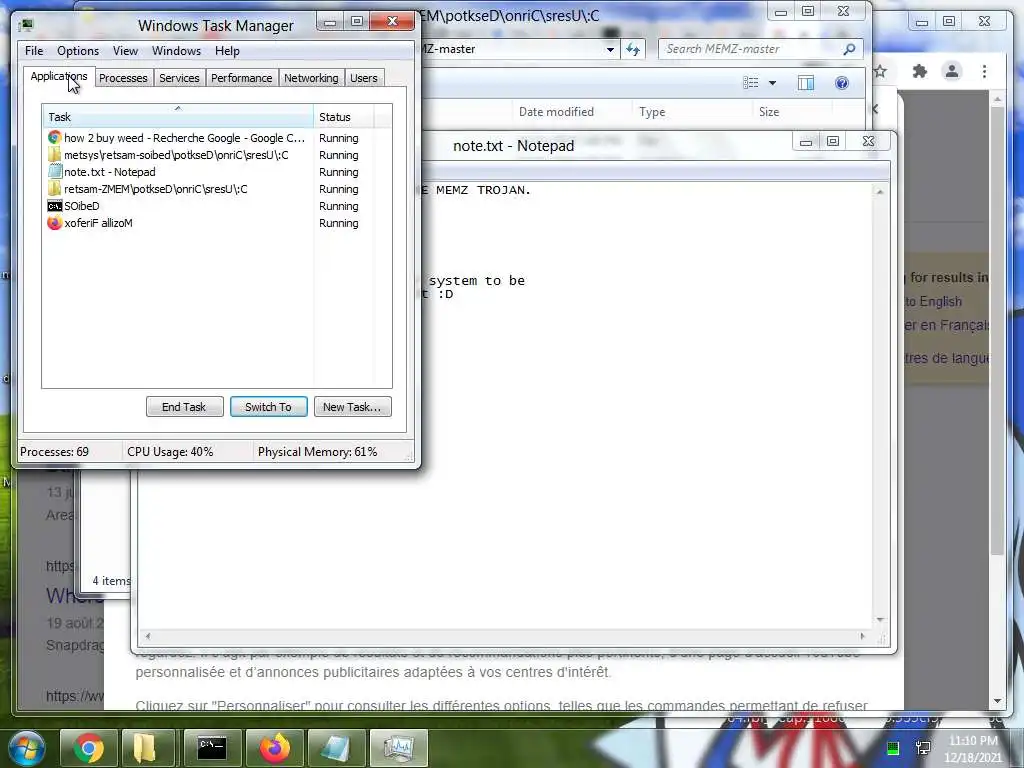Click the New Task... button
This screenshot has height=768, width=1024.
click(352, 407)
